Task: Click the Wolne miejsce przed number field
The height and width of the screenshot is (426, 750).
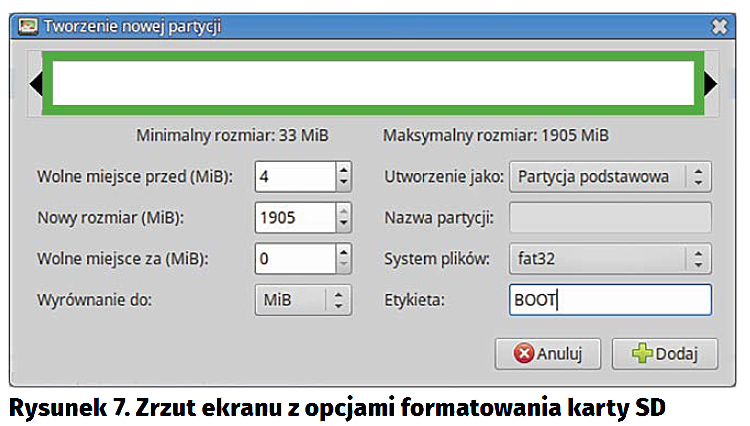Action: [294, 178]
